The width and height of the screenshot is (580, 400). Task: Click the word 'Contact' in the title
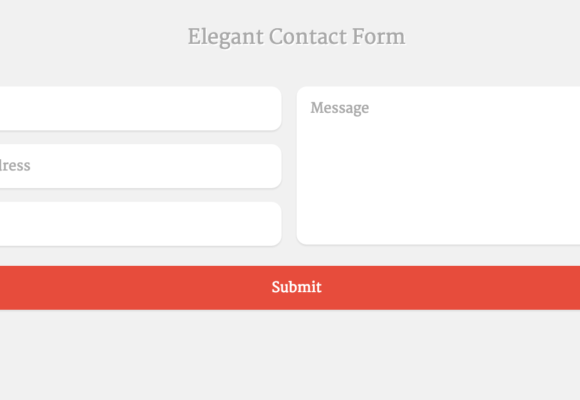click(x=308, y=37)
